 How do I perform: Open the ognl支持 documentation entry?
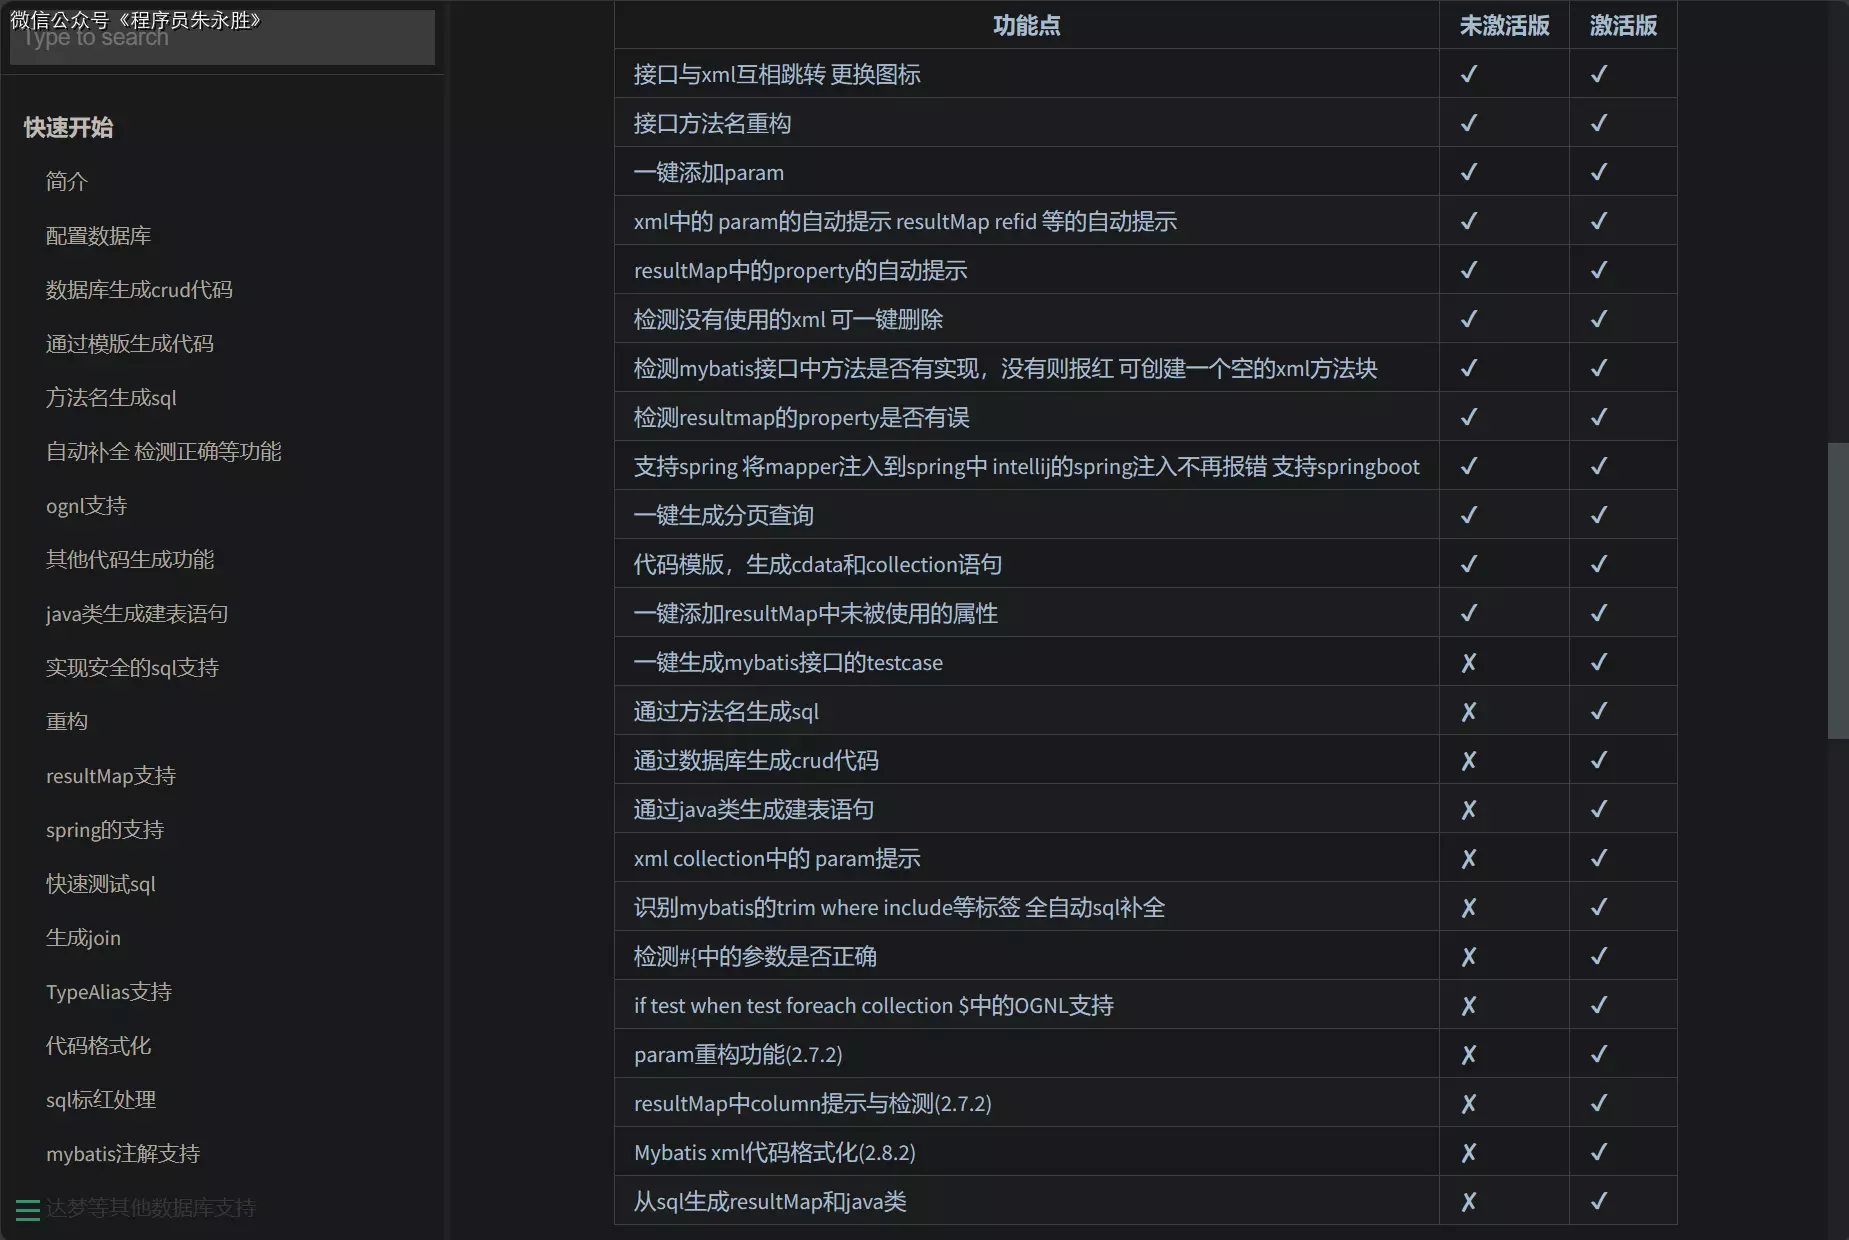click(x=86, y=505)
